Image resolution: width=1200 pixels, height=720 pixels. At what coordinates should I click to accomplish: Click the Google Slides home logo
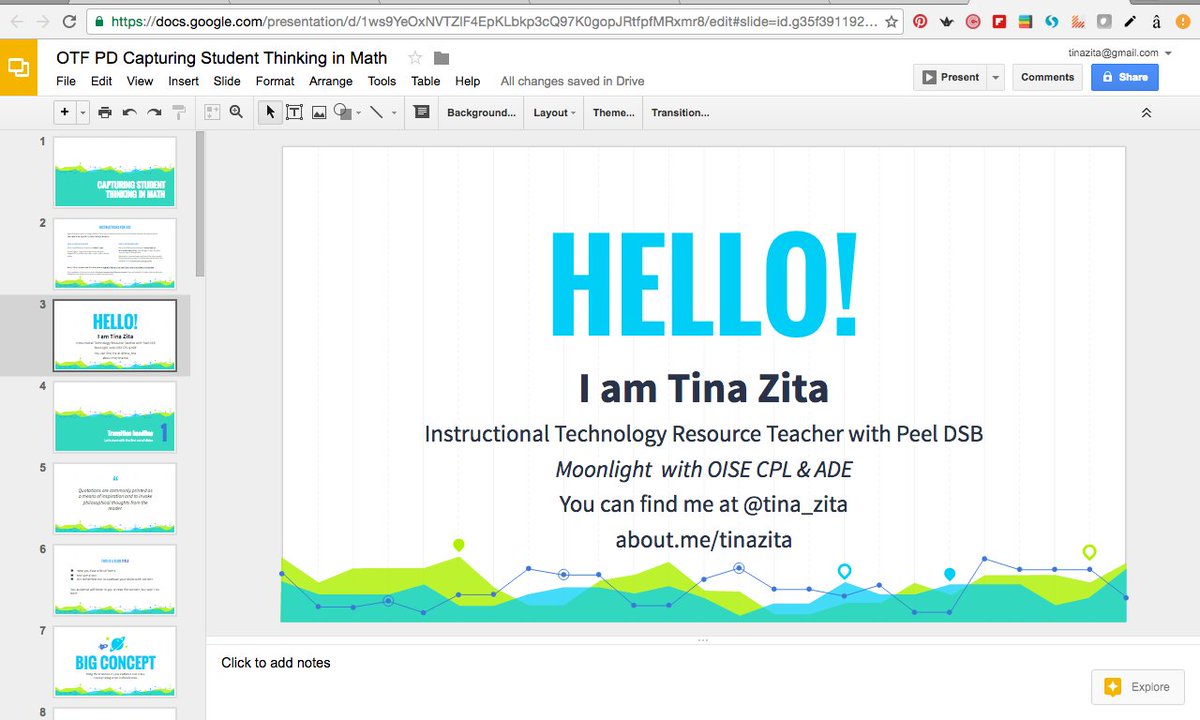click(x=19, y=68)
